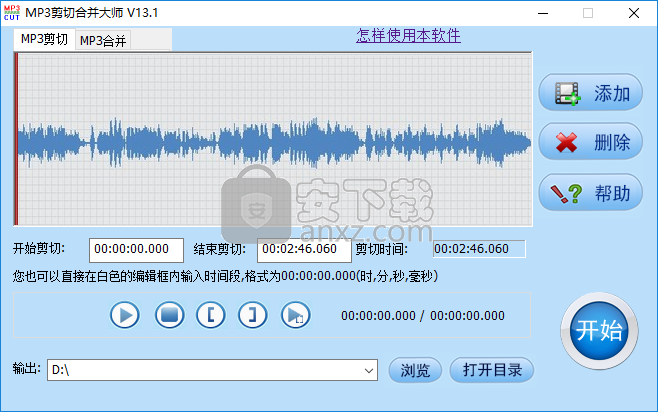Viewport: 658px width, 412px height.
Task: Open the 怎样使用本软件 help link
Action: click(x=408, y=36)
